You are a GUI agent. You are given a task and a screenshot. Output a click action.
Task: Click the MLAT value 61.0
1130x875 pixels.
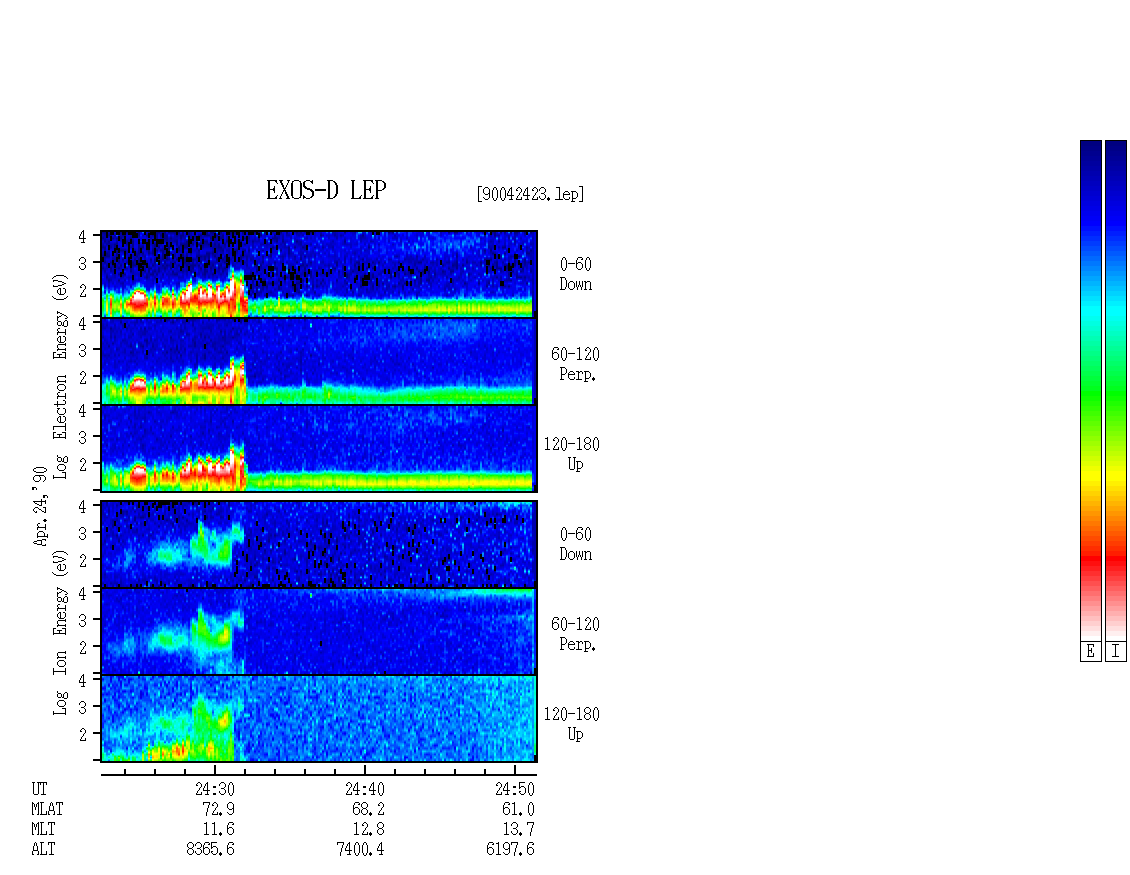click(518, 809)
